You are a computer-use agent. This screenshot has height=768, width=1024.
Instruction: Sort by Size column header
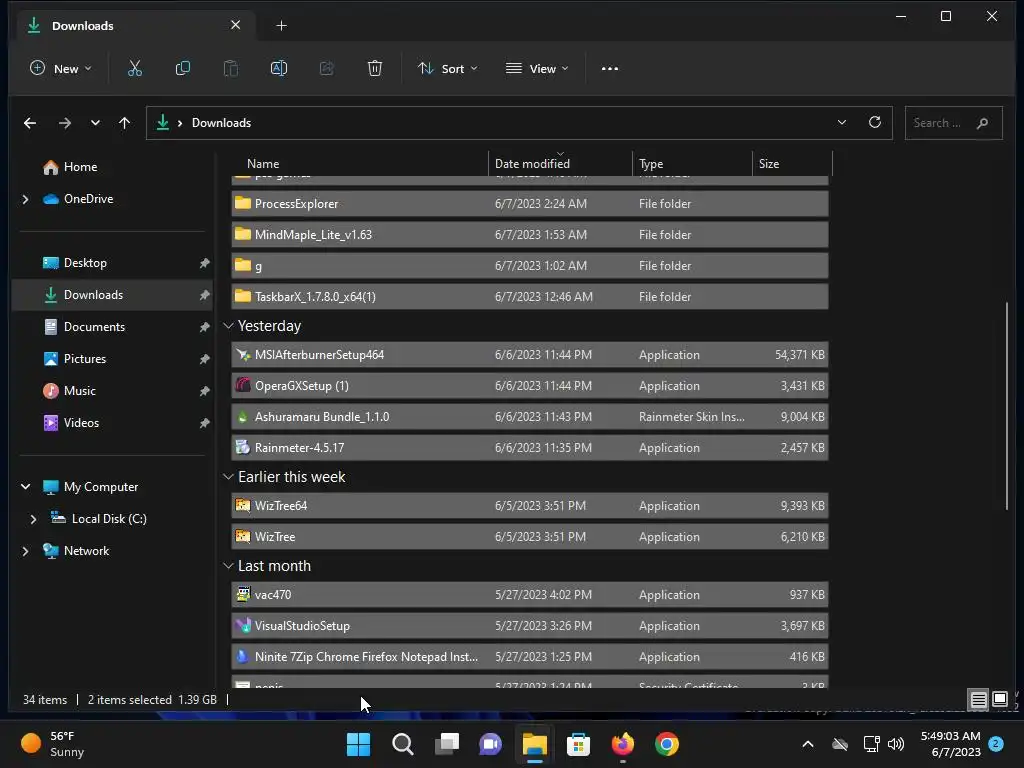(x=792, y=164)
